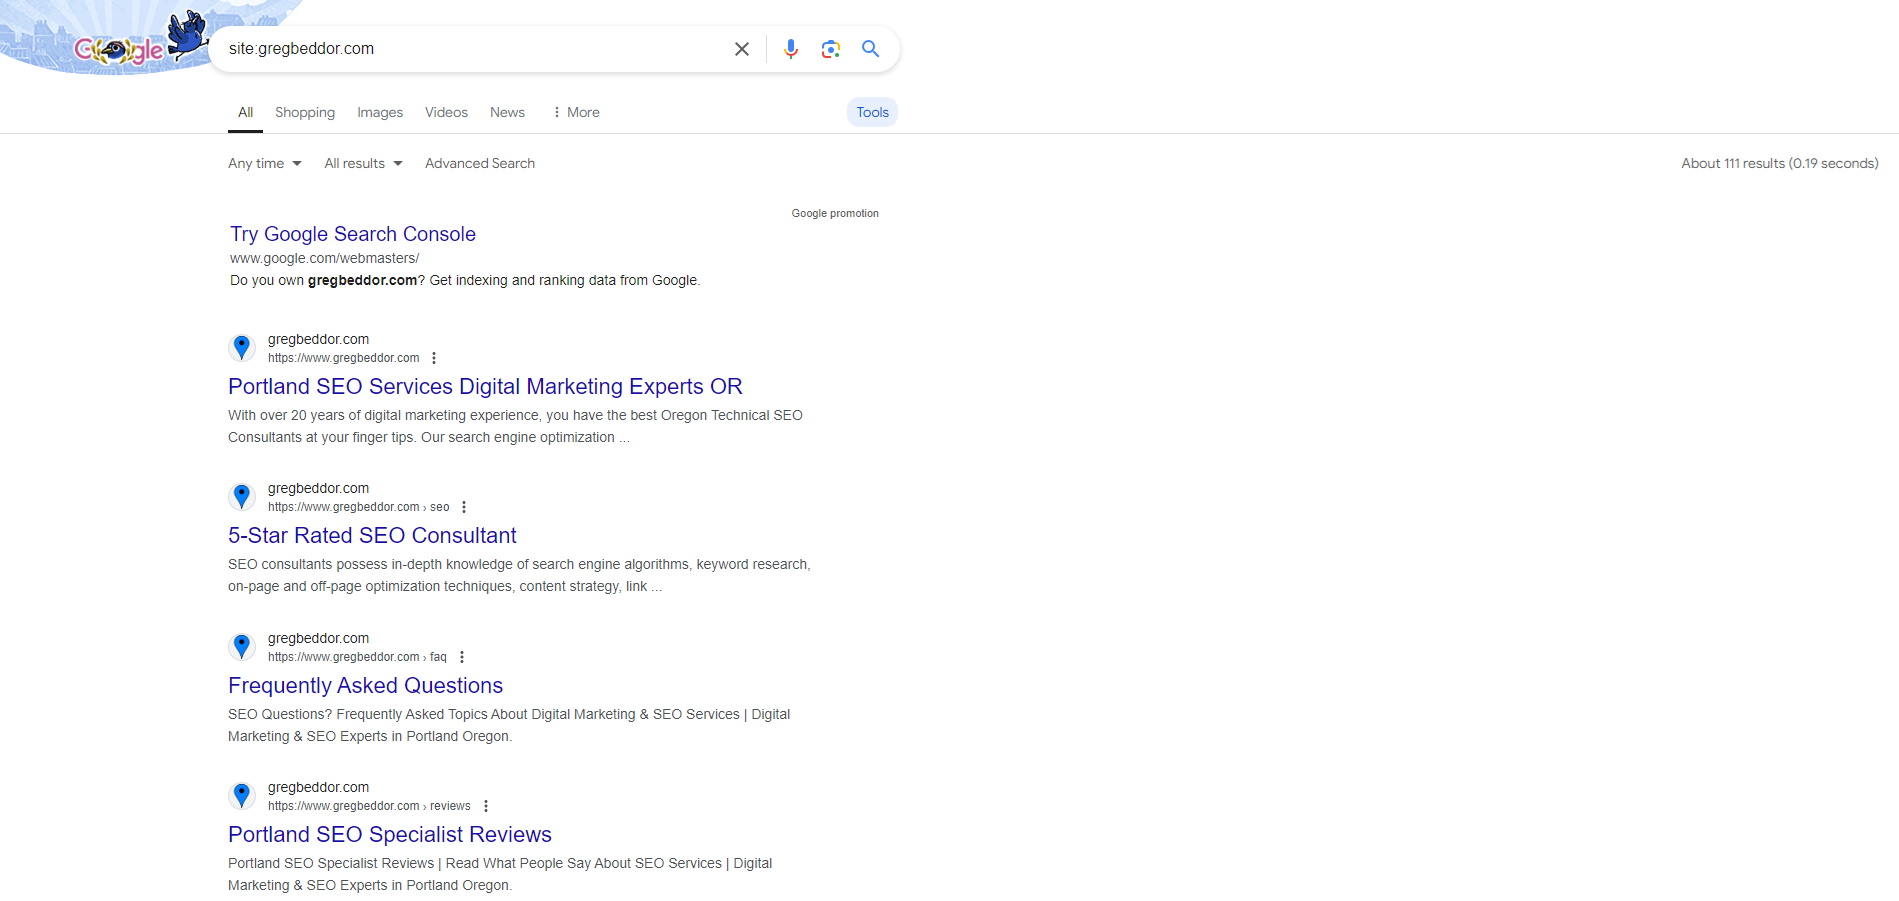The height and width of the screenshot is (901, 1899).
Task: Click snippet 'With over 20 years of digital marketing'
Action: click(x=515, y=426)
